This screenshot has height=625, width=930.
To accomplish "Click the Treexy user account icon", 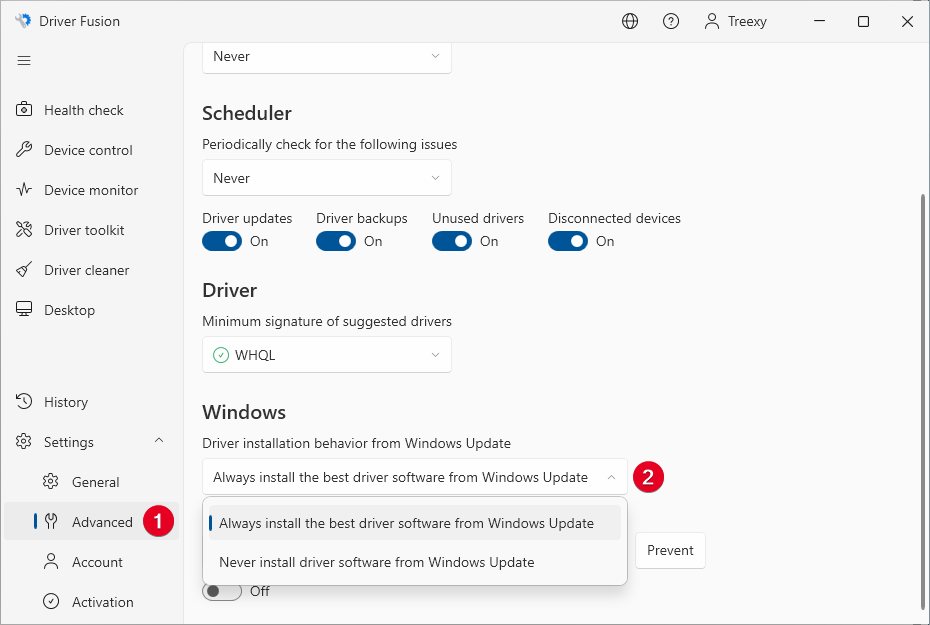I will pos(712,21).
